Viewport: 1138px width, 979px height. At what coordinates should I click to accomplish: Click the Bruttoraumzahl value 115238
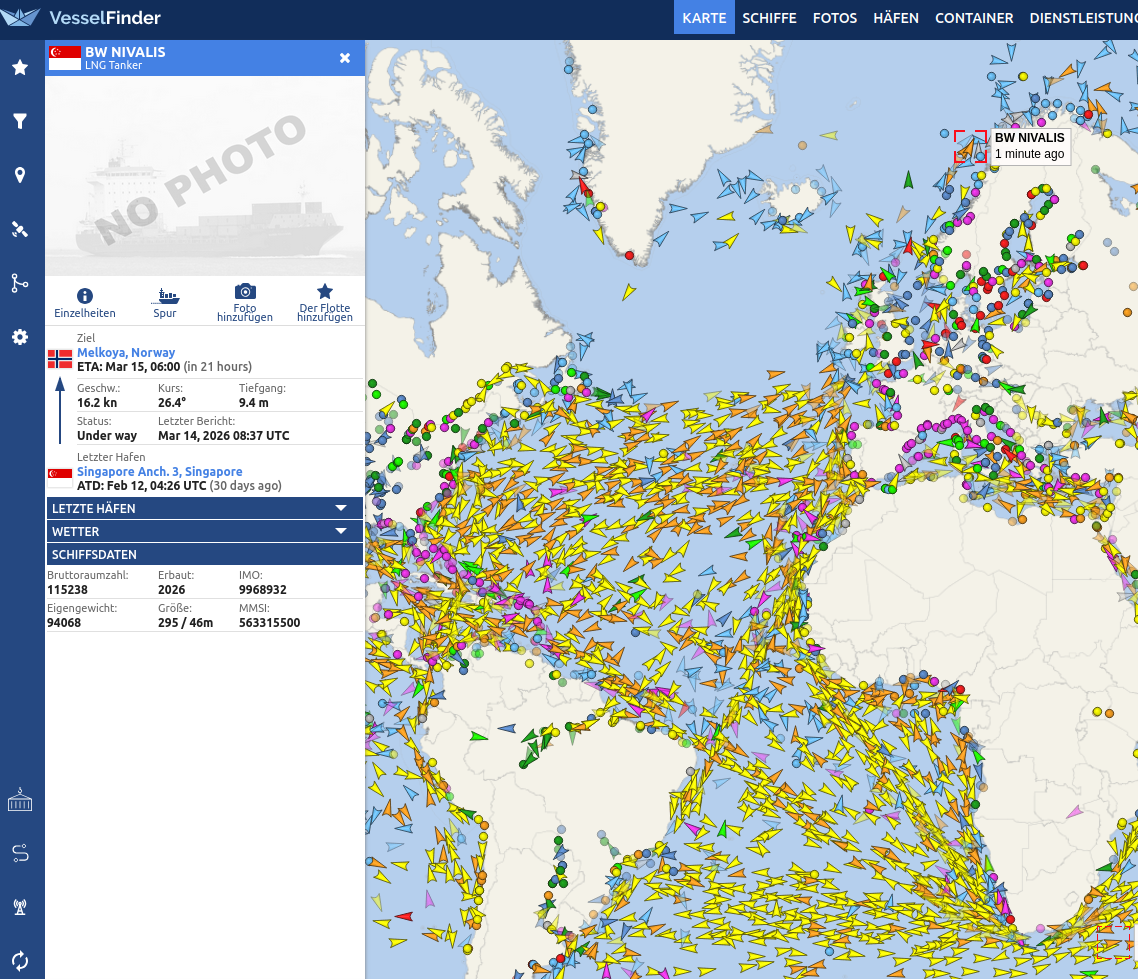click(67, 590)
